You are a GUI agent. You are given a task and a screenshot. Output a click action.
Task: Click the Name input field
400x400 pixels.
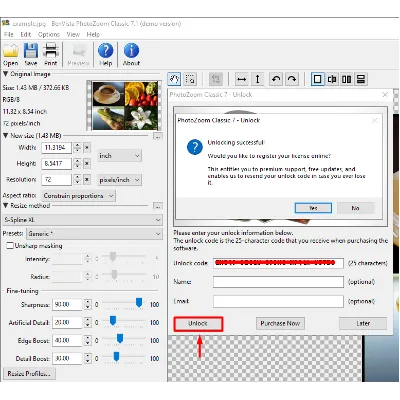point(278,282)
